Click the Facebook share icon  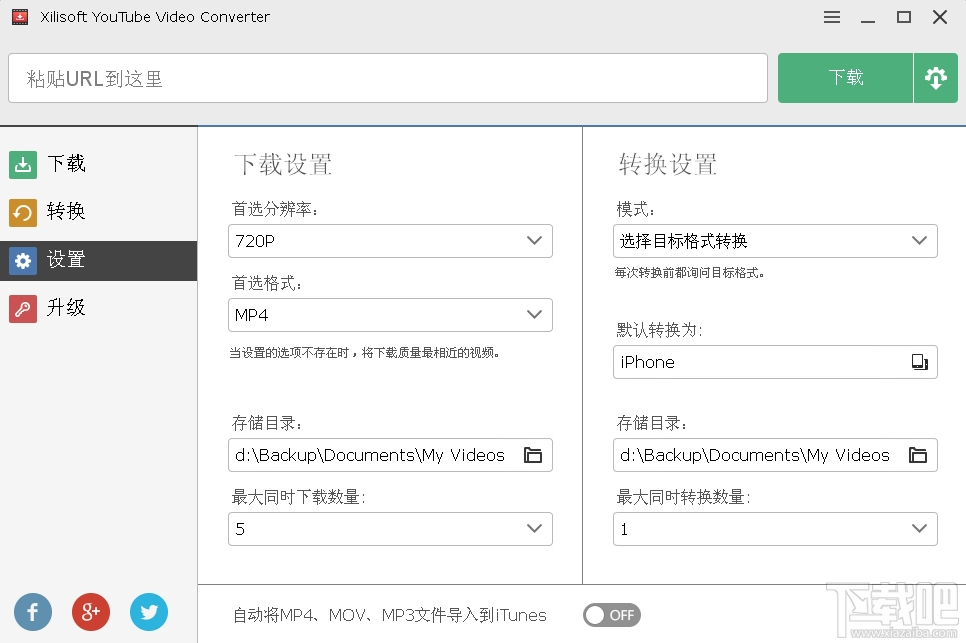33,612
